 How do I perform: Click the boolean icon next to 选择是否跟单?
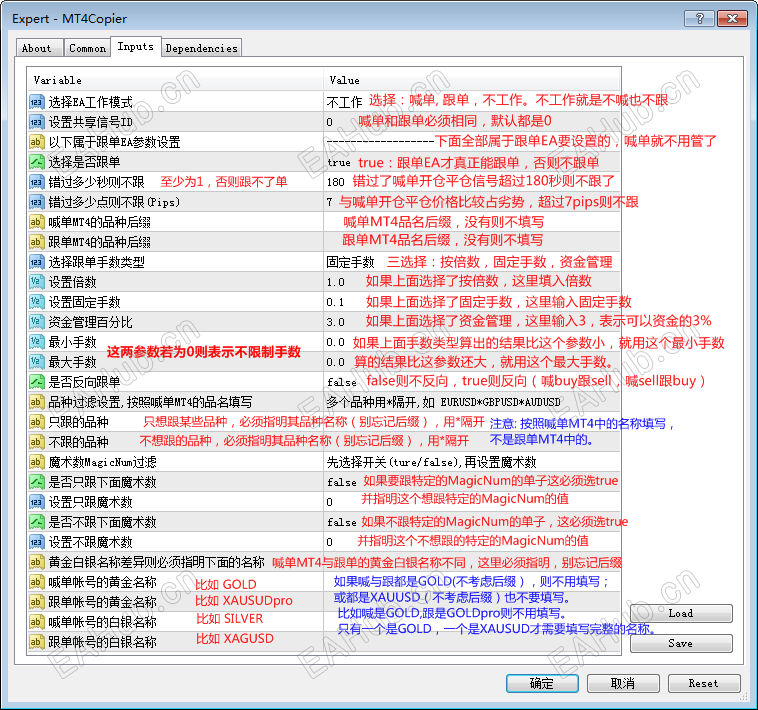37,162
